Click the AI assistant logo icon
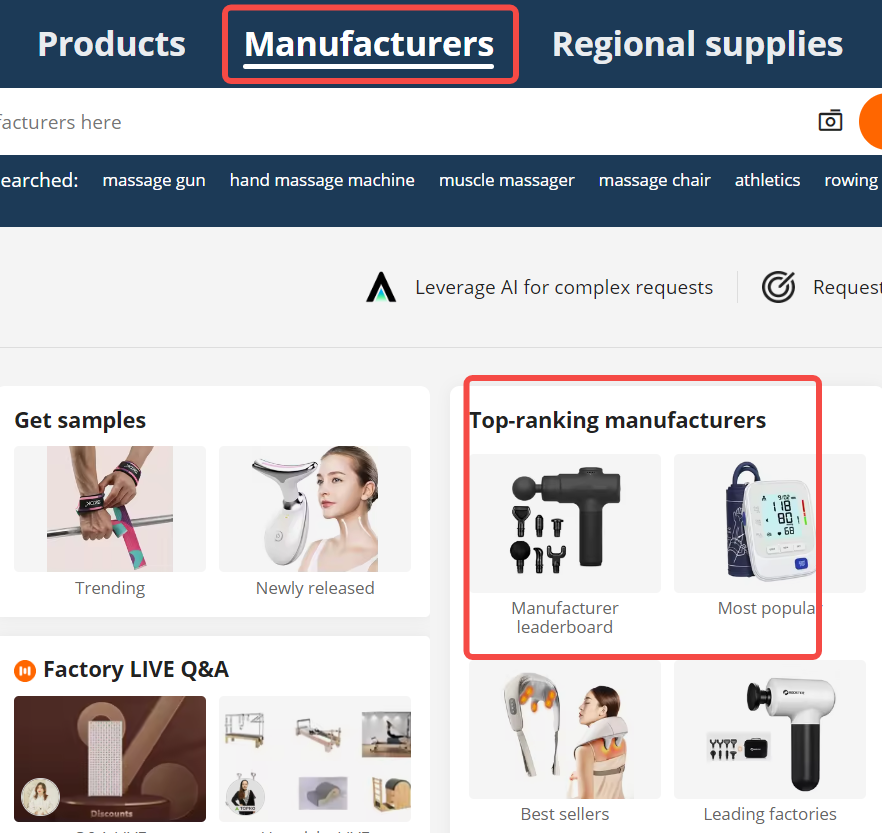This screenshot has width=882, height=833. click(381, 287)
